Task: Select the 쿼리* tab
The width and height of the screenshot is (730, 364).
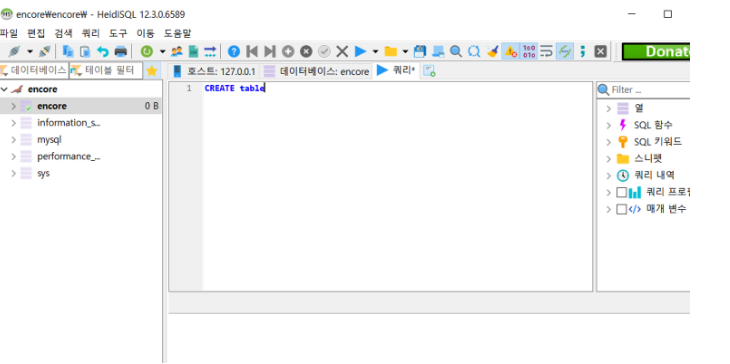Action: pyautogui.click(x=396, y=71)
